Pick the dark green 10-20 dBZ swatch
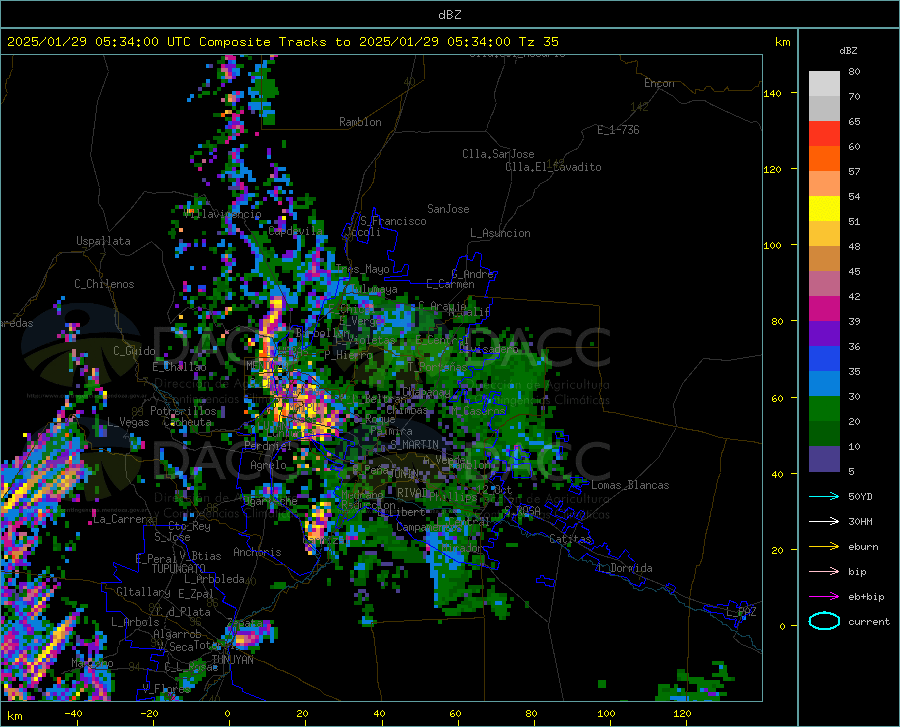Viewport: 900px width, 727px height. [824, 434]
